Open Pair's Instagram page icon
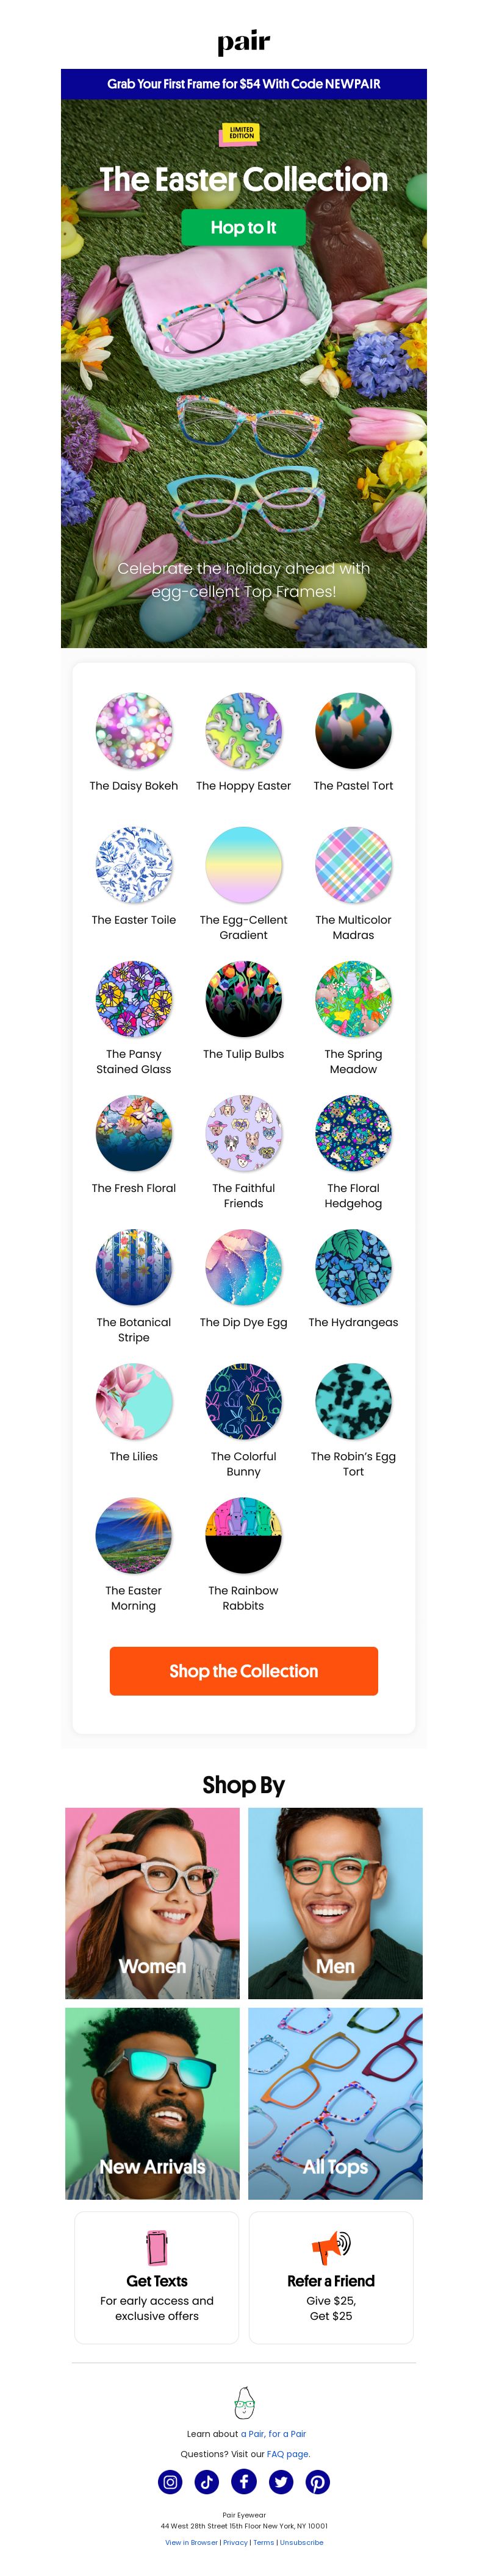Image resolution: width=488 pixels, height=2576 pixels. pyautogui.click(x=171, y=2482)
